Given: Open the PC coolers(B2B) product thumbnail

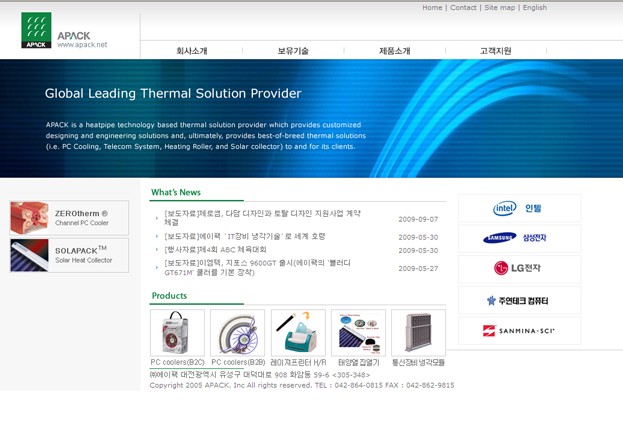Looking at the screenshot, I should [238, 333].
